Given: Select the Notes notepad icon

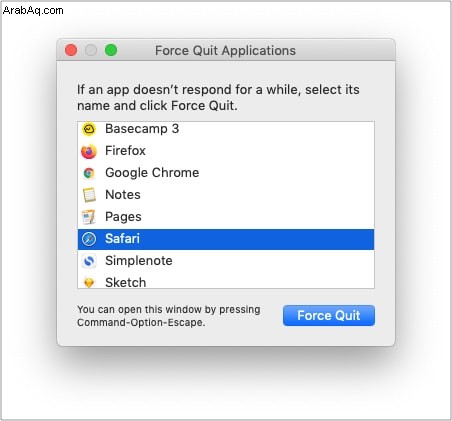Looking at the screenshot, I should pos(89,195).
